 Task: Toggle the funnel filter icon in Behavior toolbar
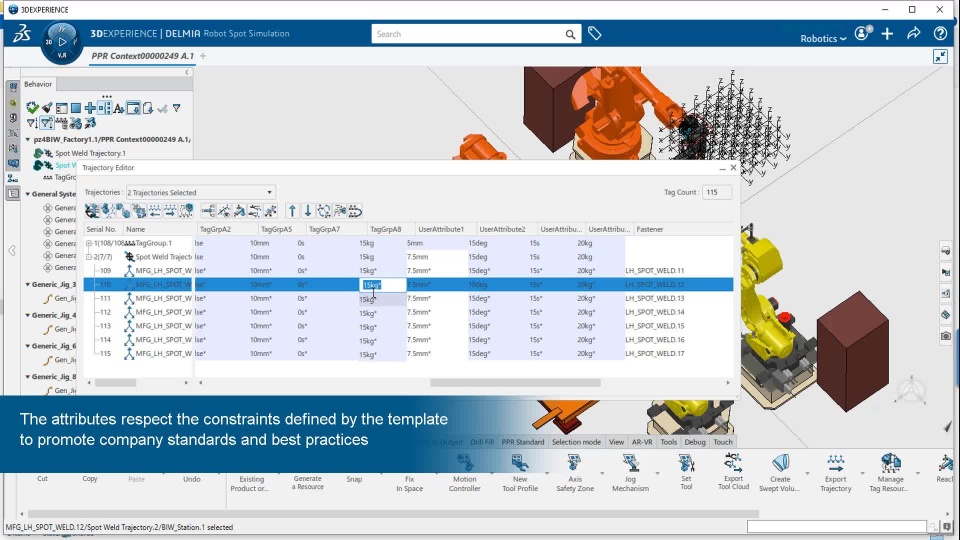(177, 108)
